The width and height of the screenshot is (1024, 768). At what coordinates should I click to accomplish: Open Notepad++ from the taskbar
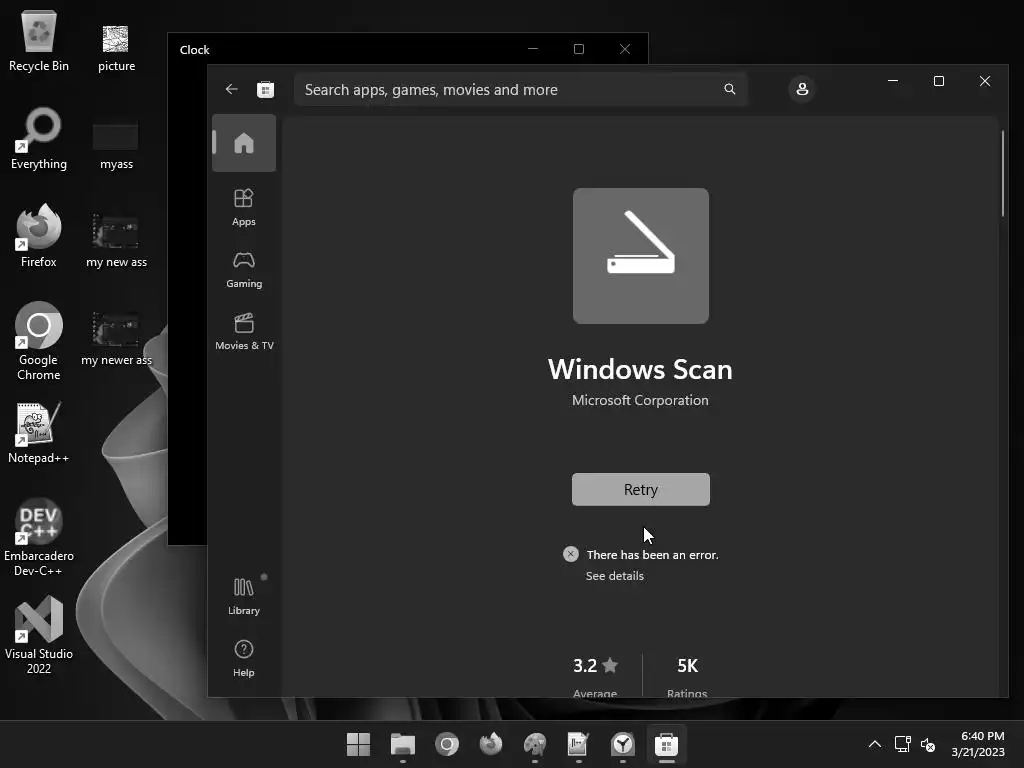coord(579,744)
